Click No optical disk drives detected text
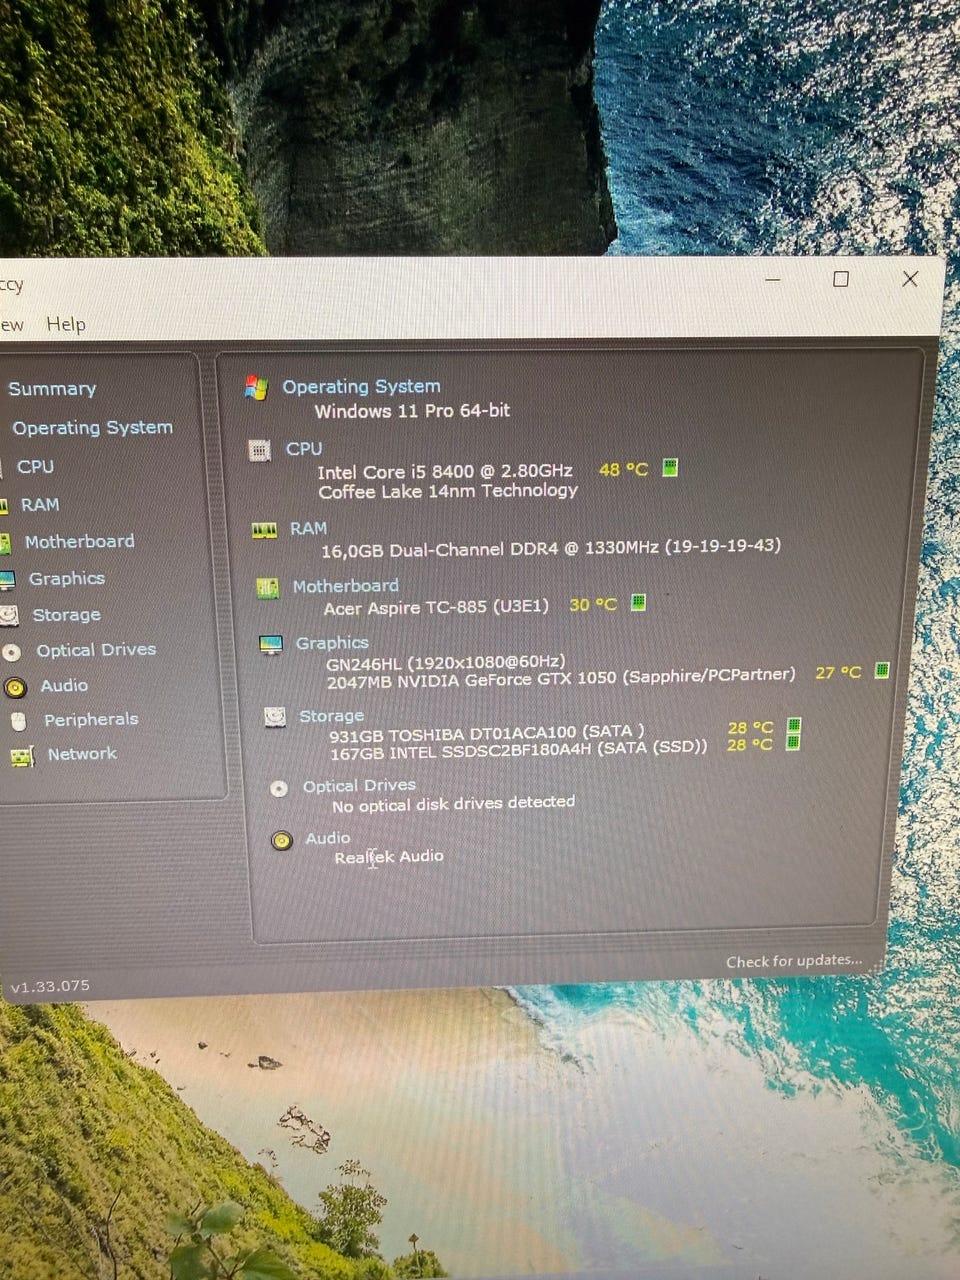960x1280 pixels. [454, 804]
